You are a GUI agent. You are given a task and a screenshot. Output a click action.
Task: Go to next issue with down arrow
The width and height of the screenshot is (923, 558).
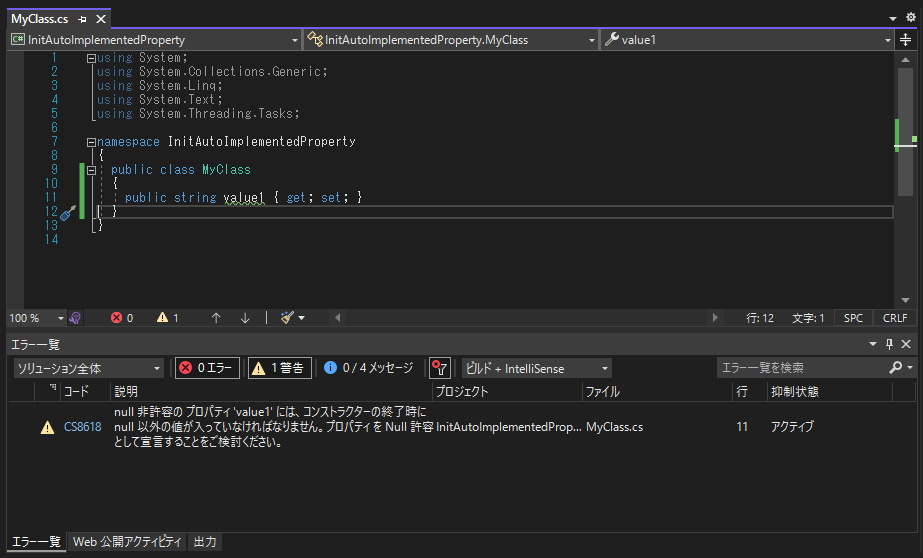click(245, 318)
